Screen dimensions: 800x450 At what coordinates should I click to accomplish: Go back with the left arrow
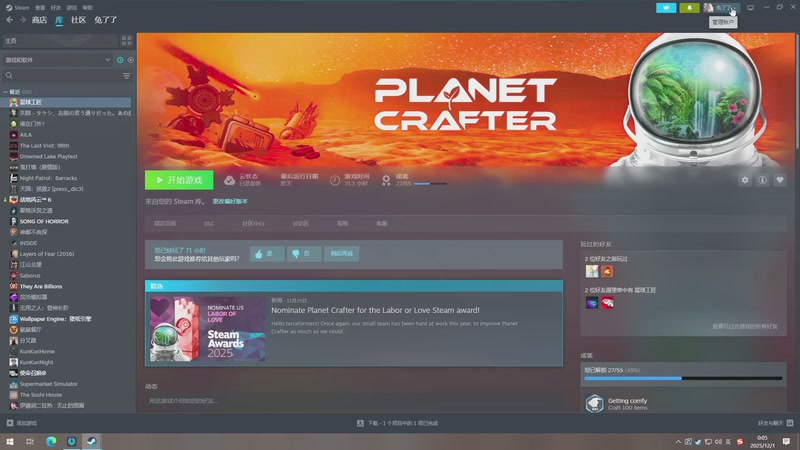(x=10, y=20)
